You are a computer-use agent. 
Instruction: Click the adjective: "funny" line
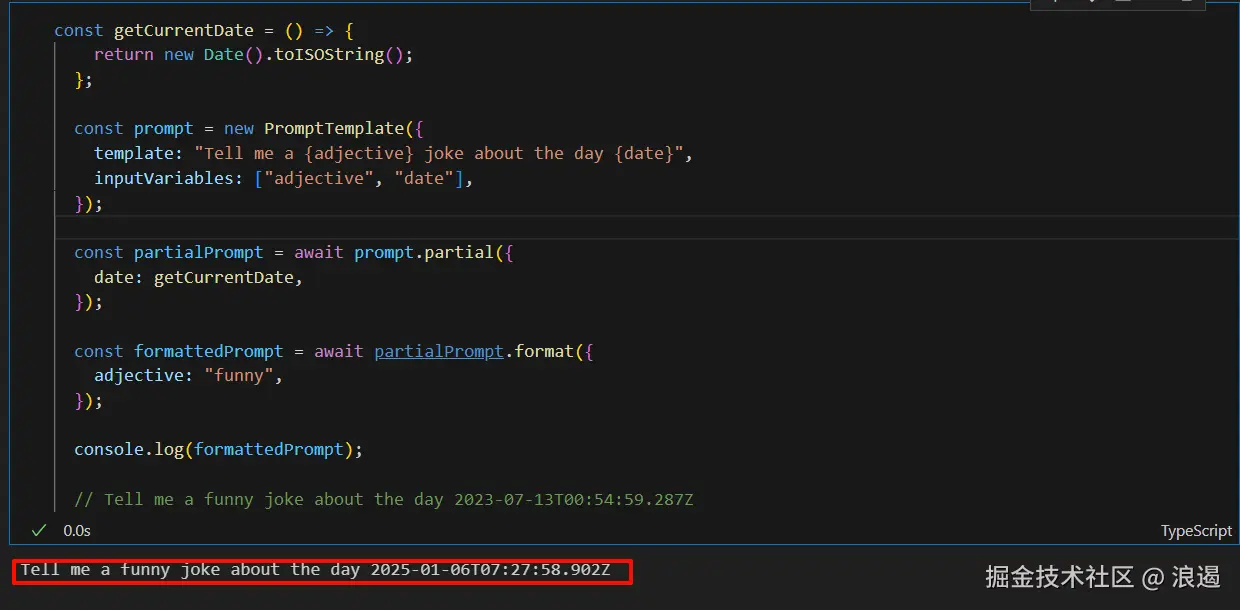189,376
